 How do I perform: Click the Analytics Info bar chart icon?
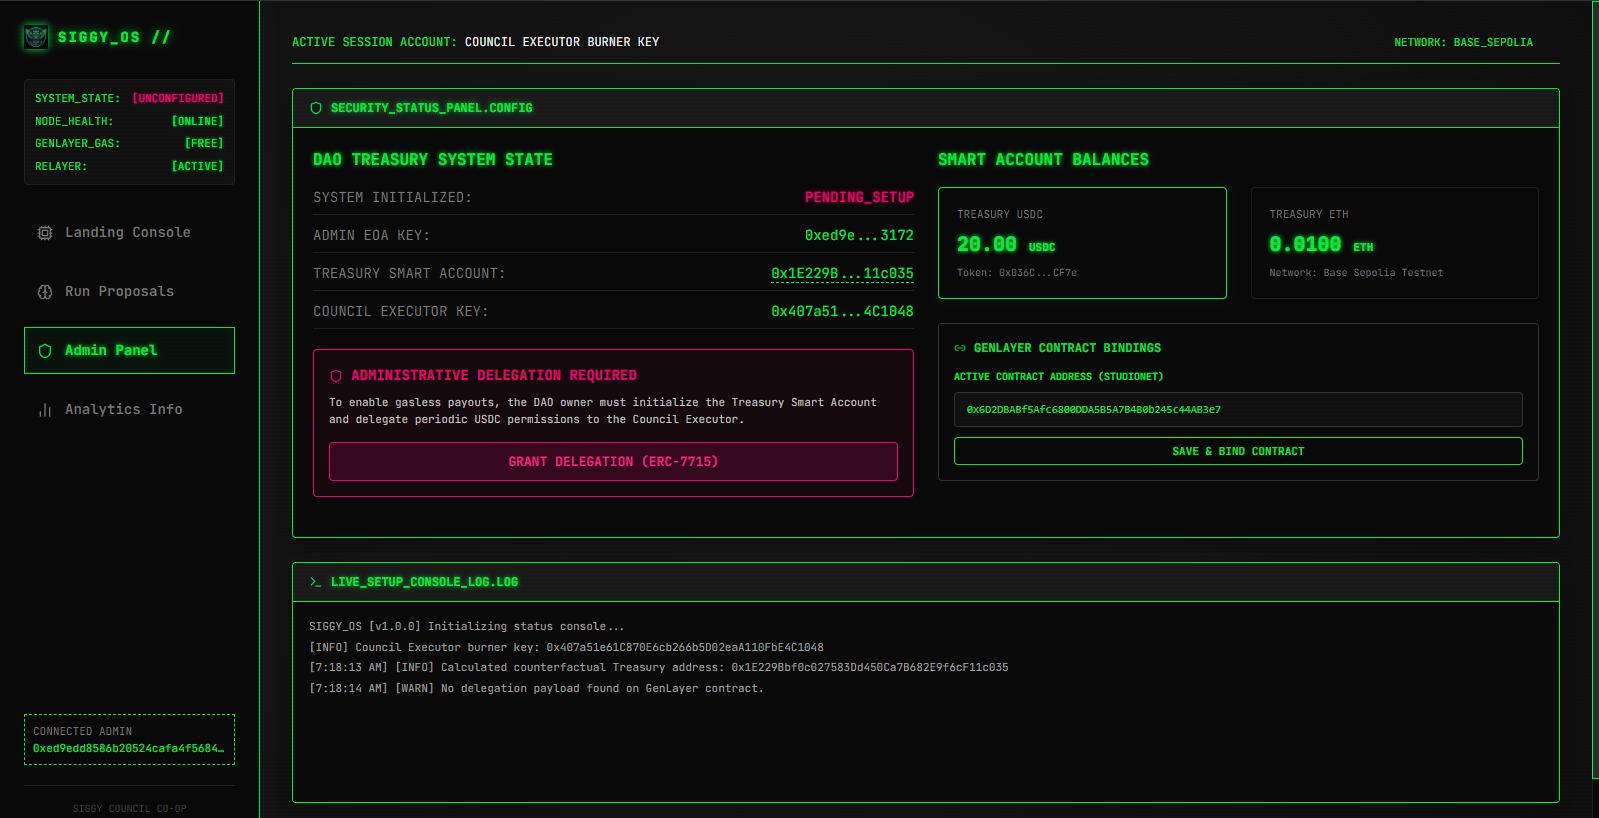pyautogui.click(x=45, y=410)
